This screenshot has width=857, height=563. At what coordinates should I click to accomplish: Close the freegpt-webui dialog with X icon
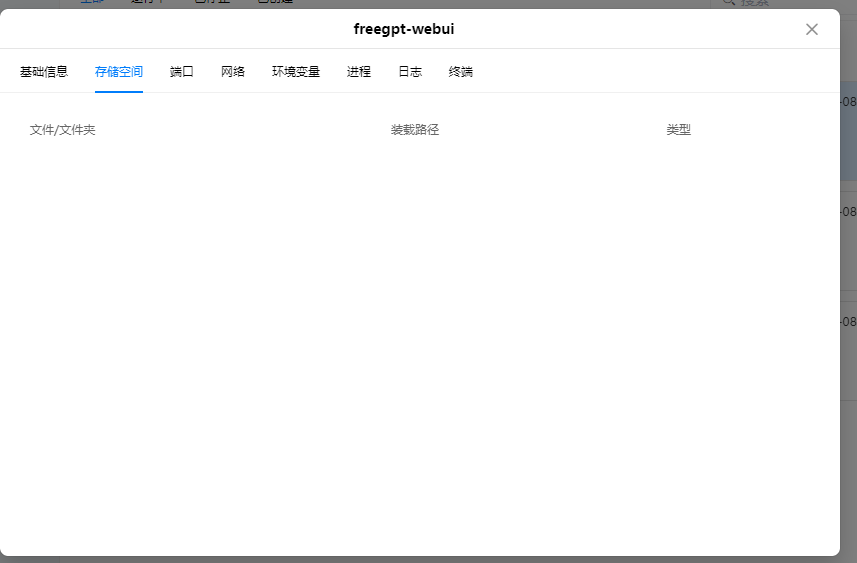coord(812,29)
